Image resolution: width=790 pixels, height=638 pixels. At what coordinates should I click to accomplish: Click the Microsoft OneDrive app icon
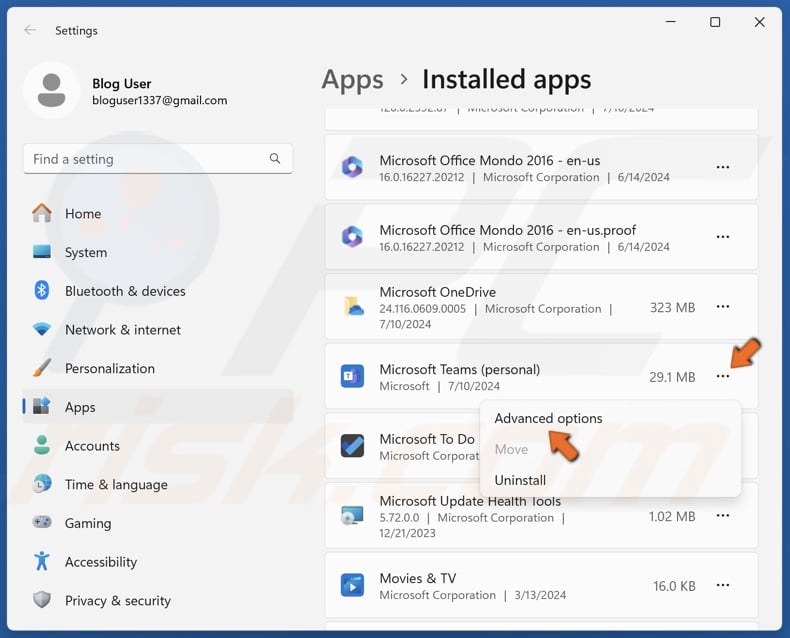click(354, 306)
